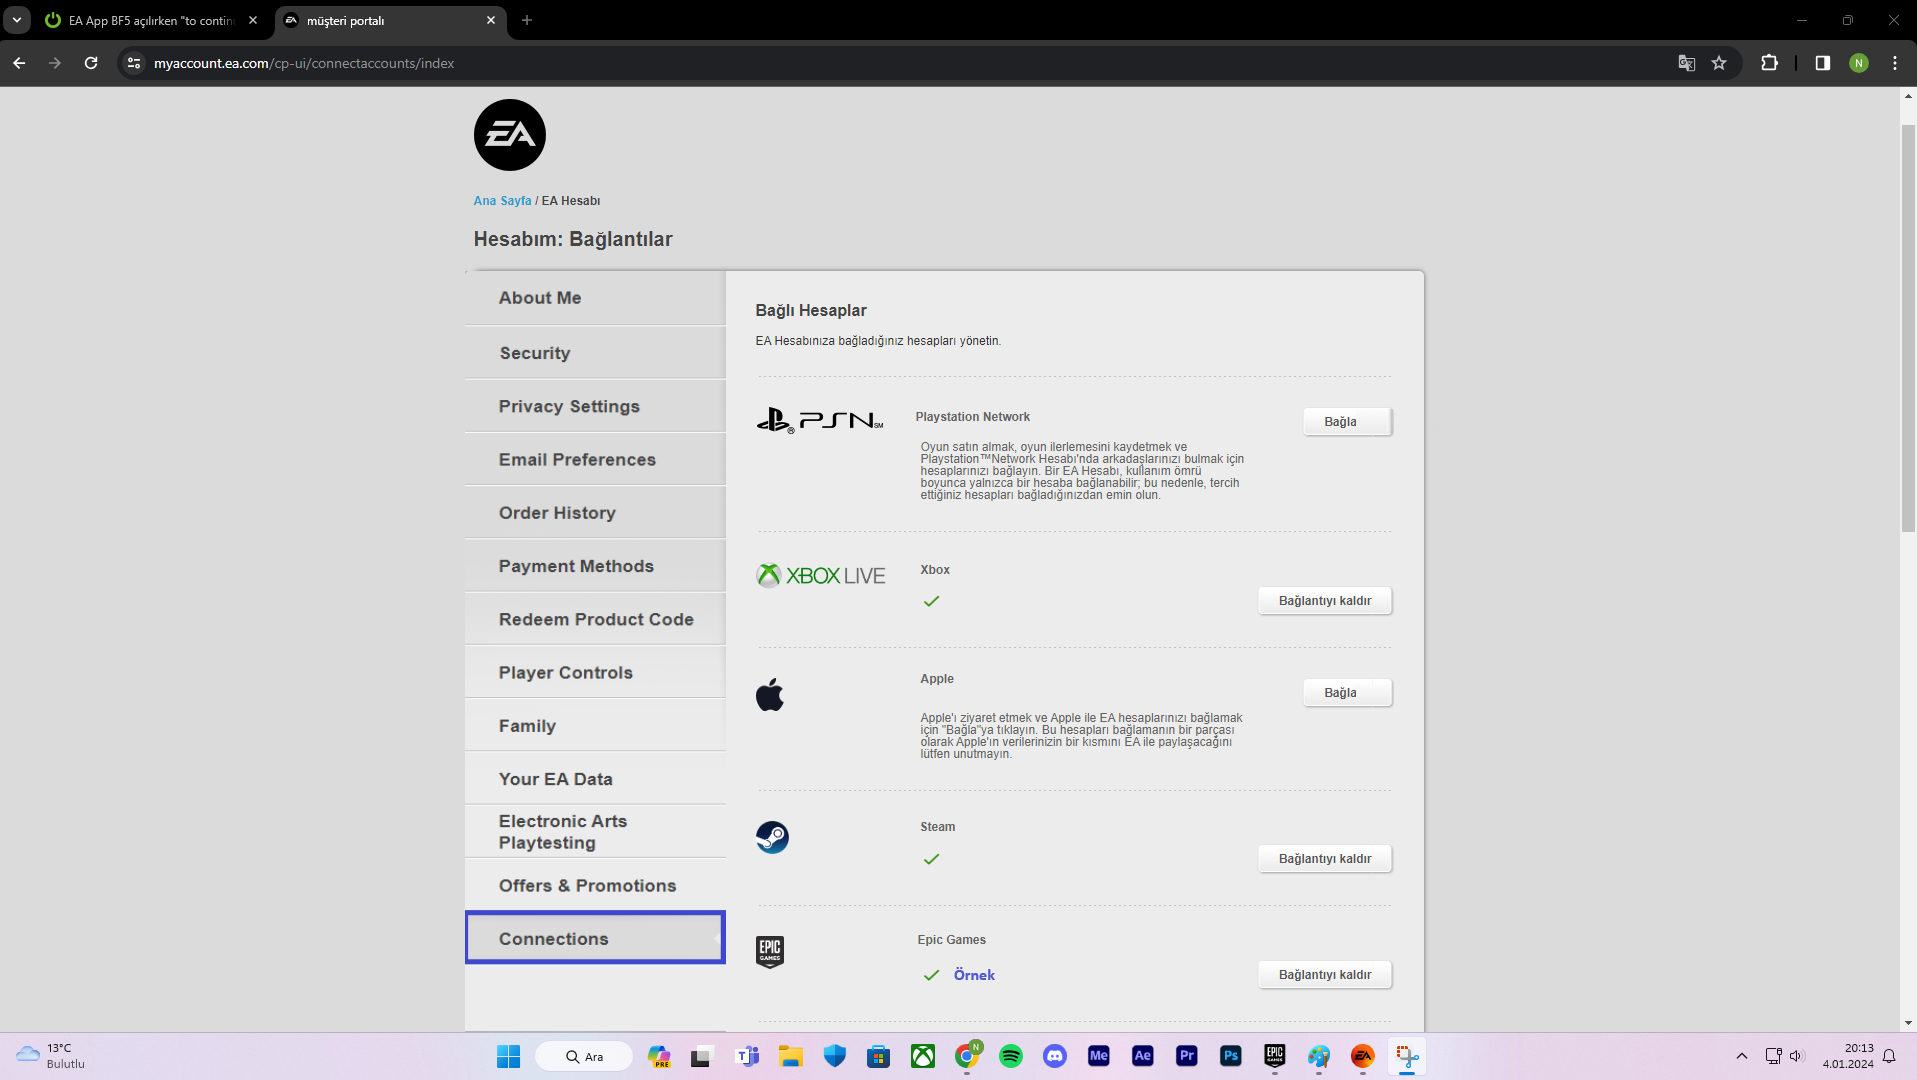Click the page vertical scrollbar
Screen dimensions: 1917x1080
coord(1908,330)
